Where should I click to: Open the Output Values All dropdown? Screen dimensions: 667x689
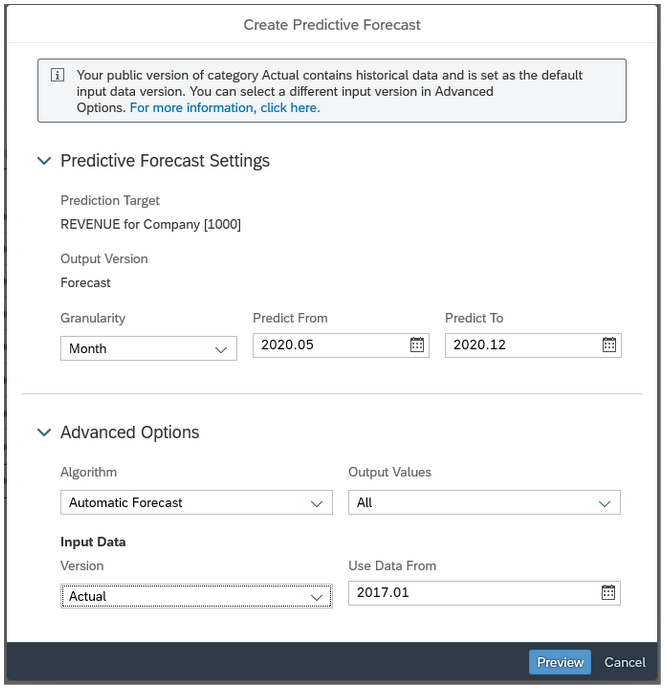pos(484,502)
